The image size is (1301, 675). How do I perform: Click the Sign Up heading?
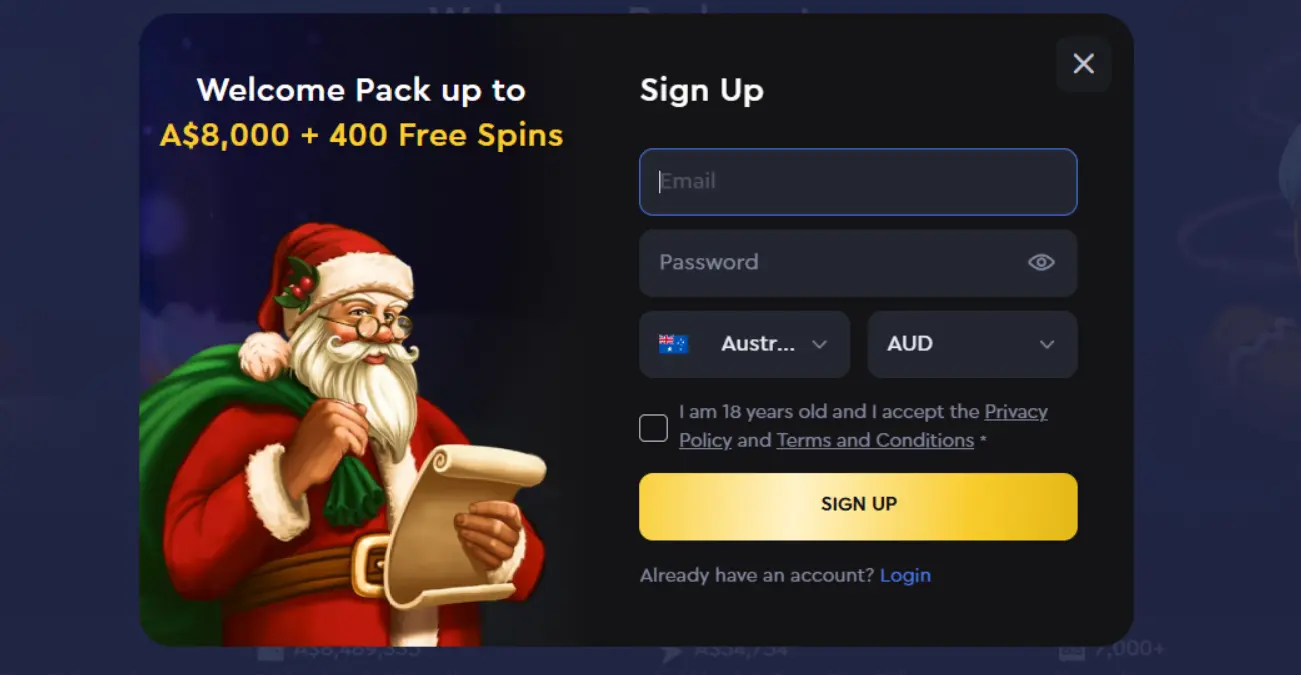click(x=701, y=90)
